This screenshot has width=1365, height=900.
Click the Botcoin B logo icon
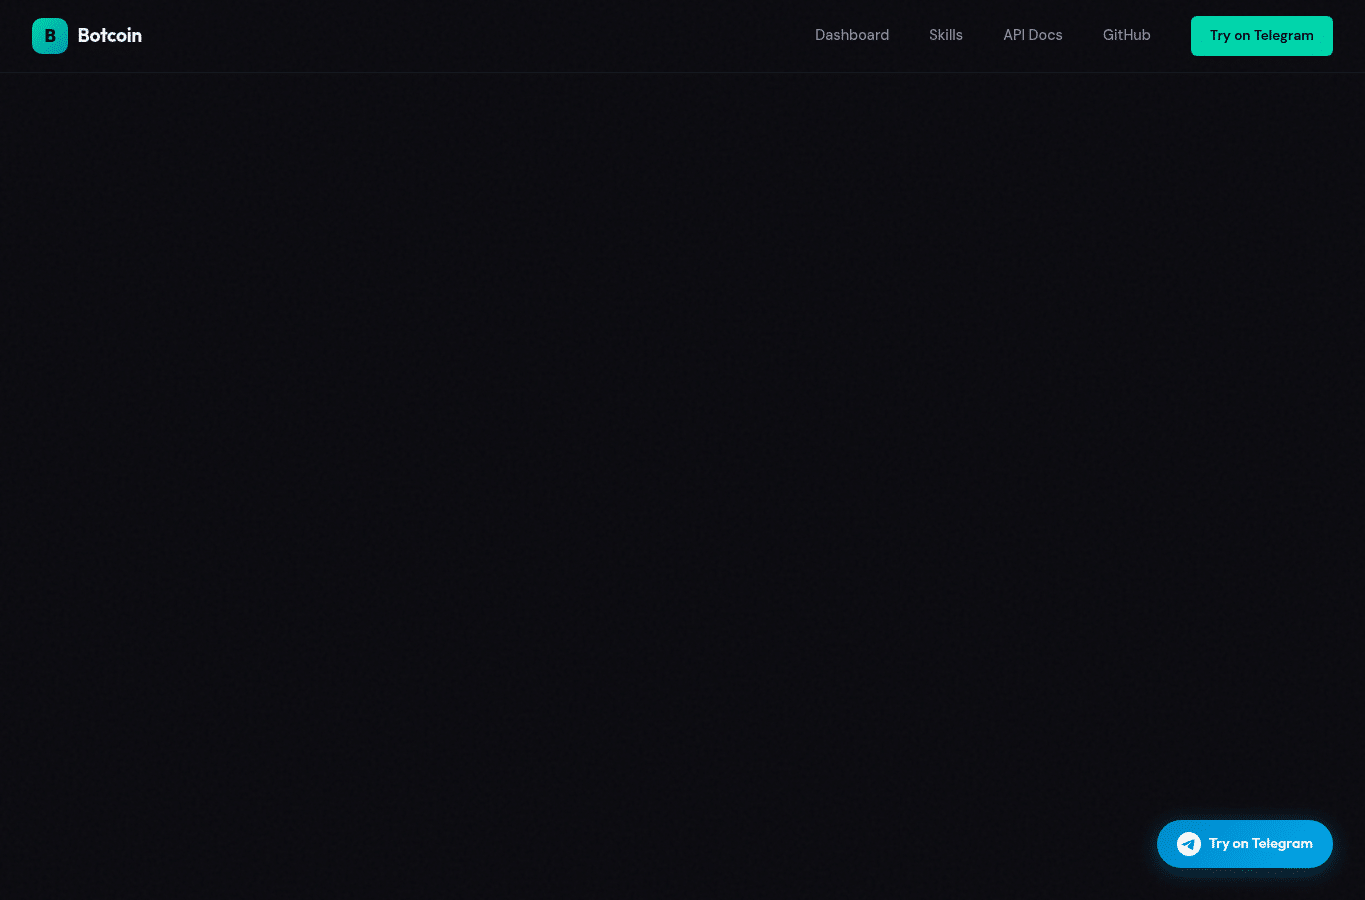tap(50, 36)
